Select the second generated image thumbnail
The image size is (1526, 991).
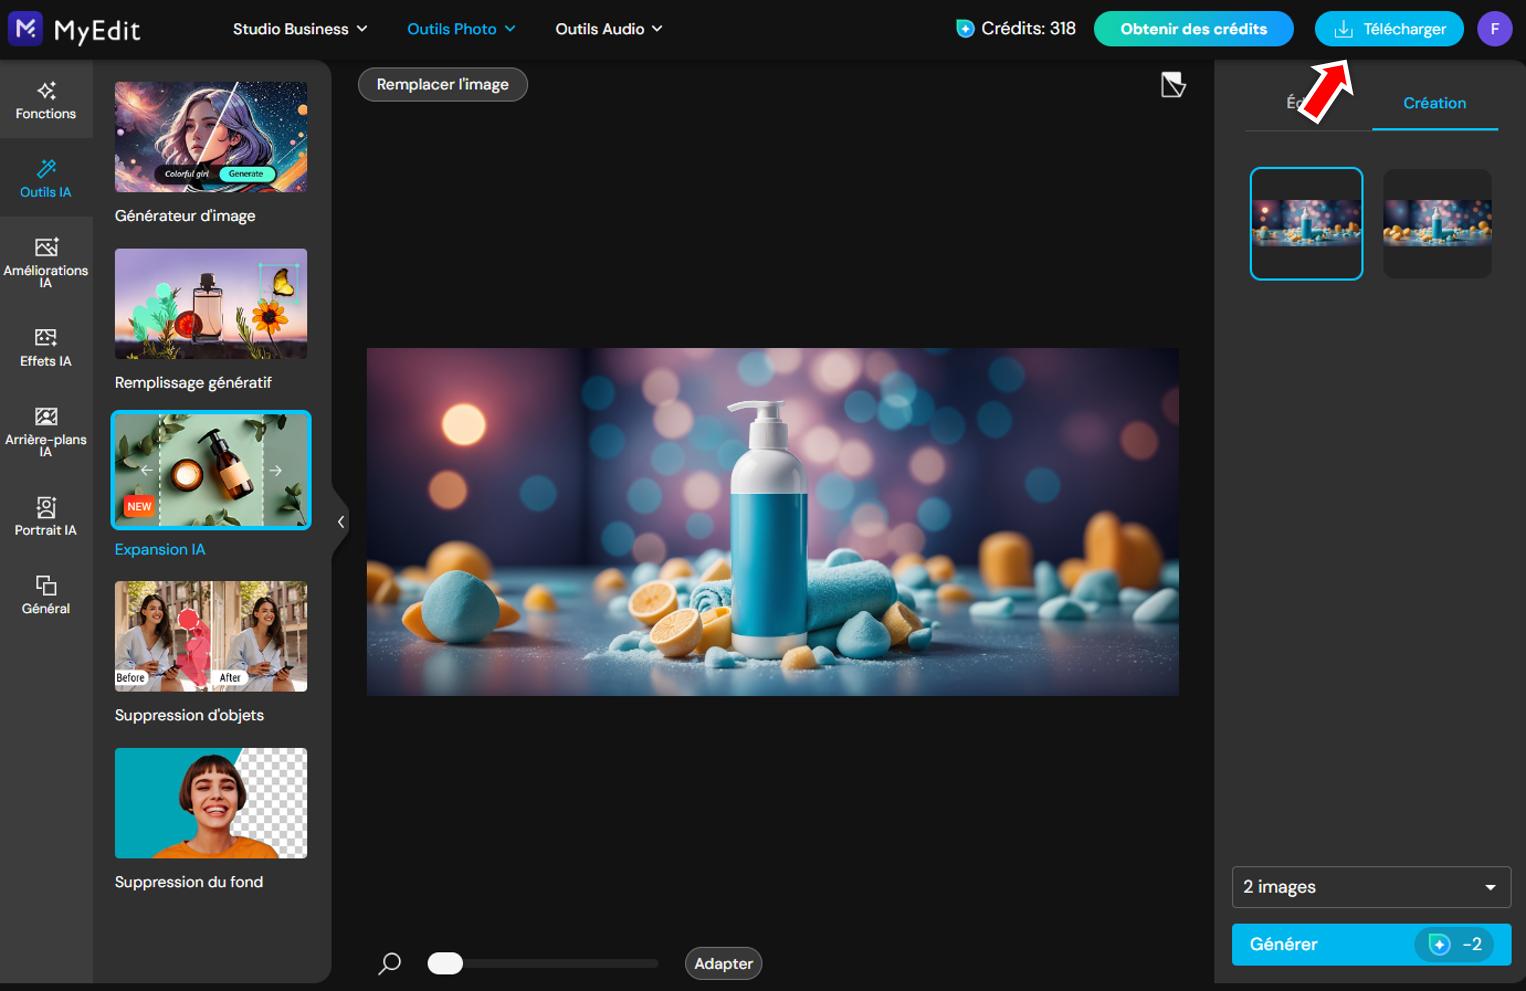[x=1437, y=223]
